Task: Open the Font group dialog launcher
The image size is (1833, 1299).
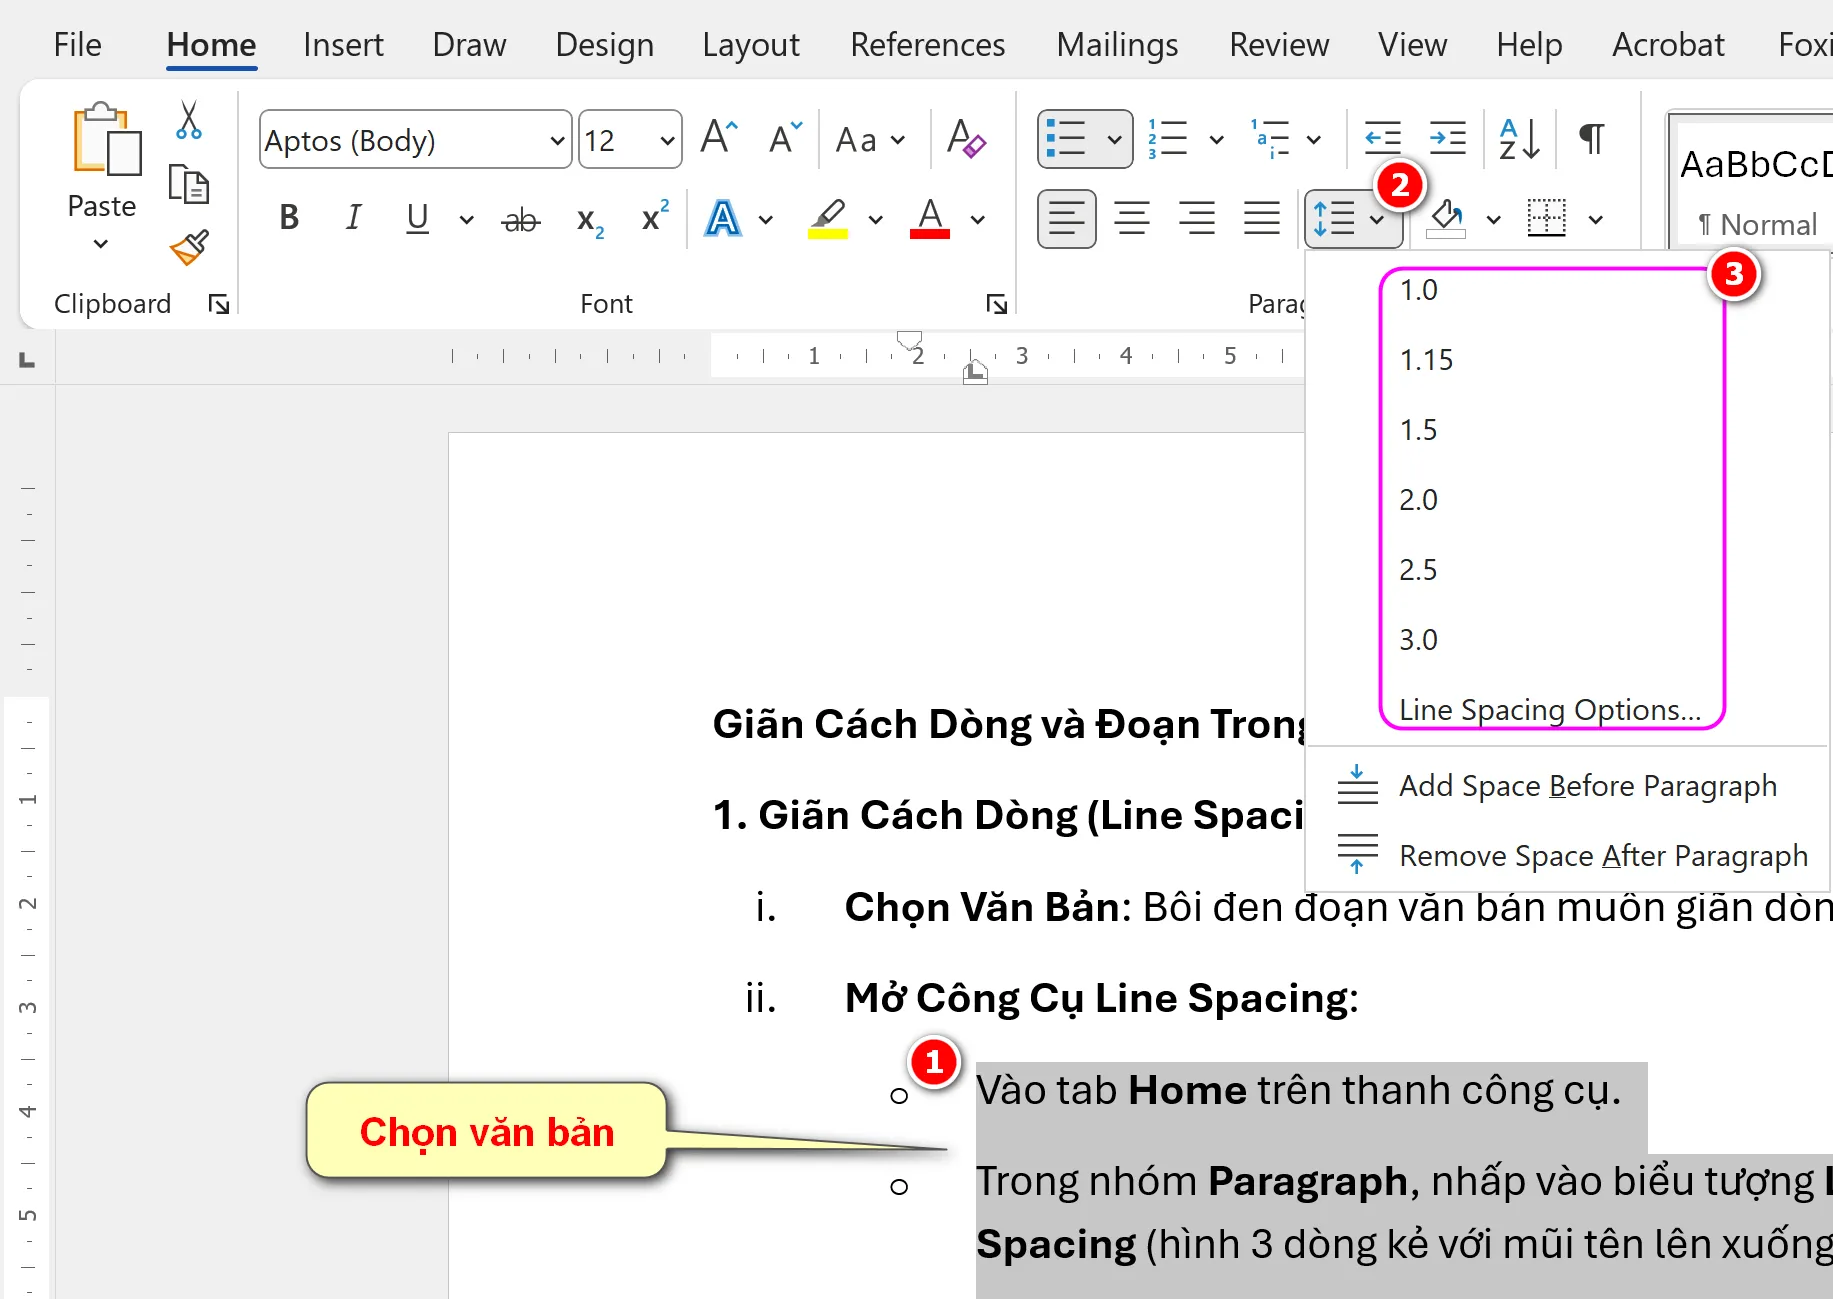Action: (996, 303)
